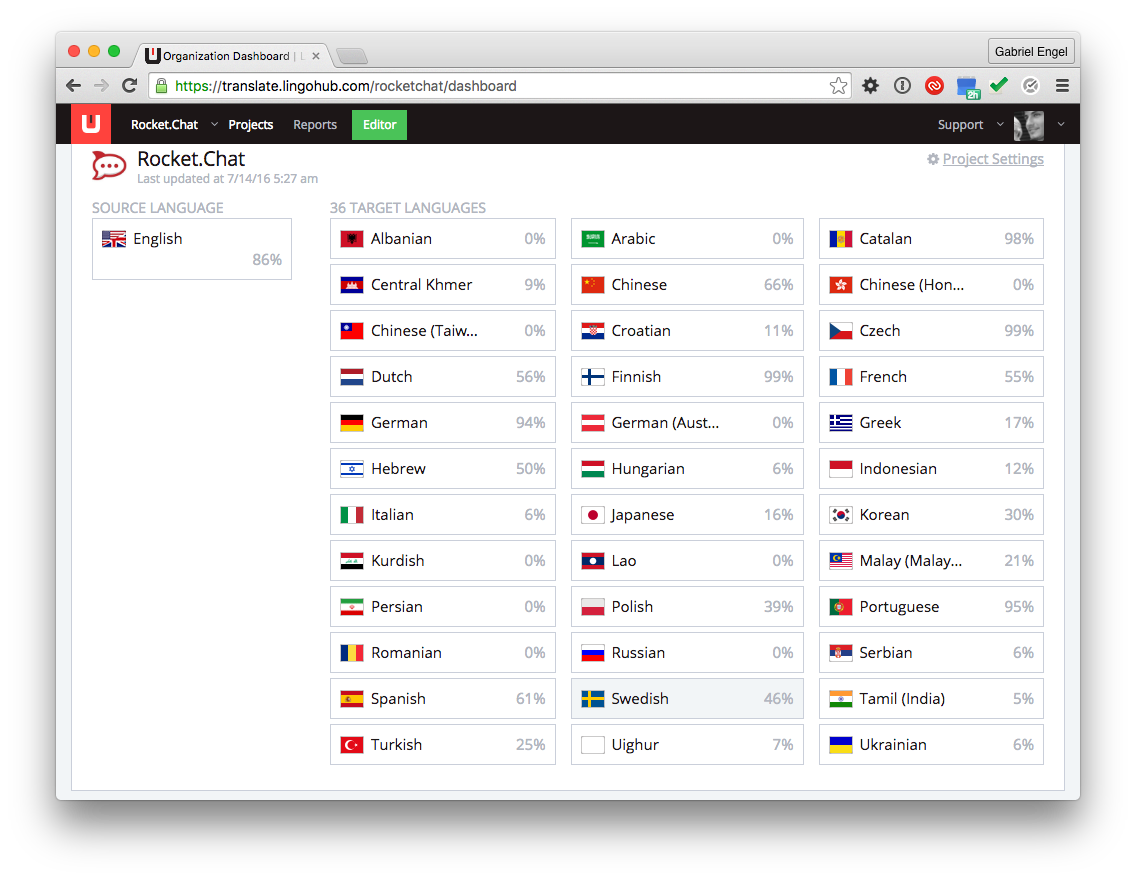Open the Russian language row
This screenshot has width=1136, height=880.
coord(687,653)
